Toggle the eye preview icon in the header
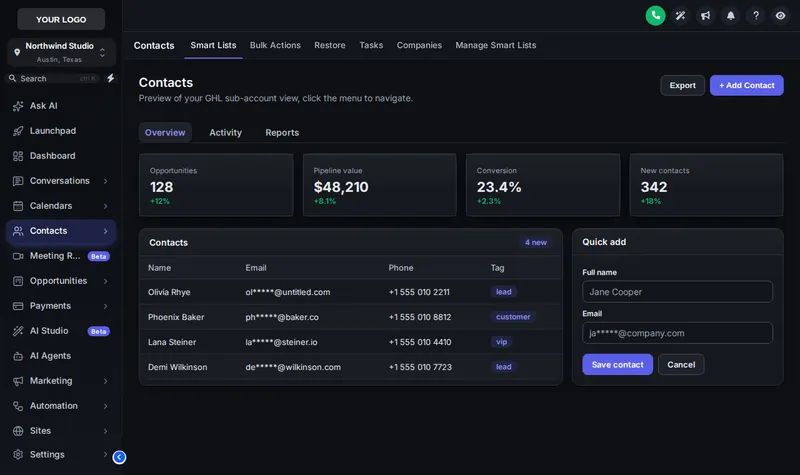The image size is (800, 475). click(781, 16)
